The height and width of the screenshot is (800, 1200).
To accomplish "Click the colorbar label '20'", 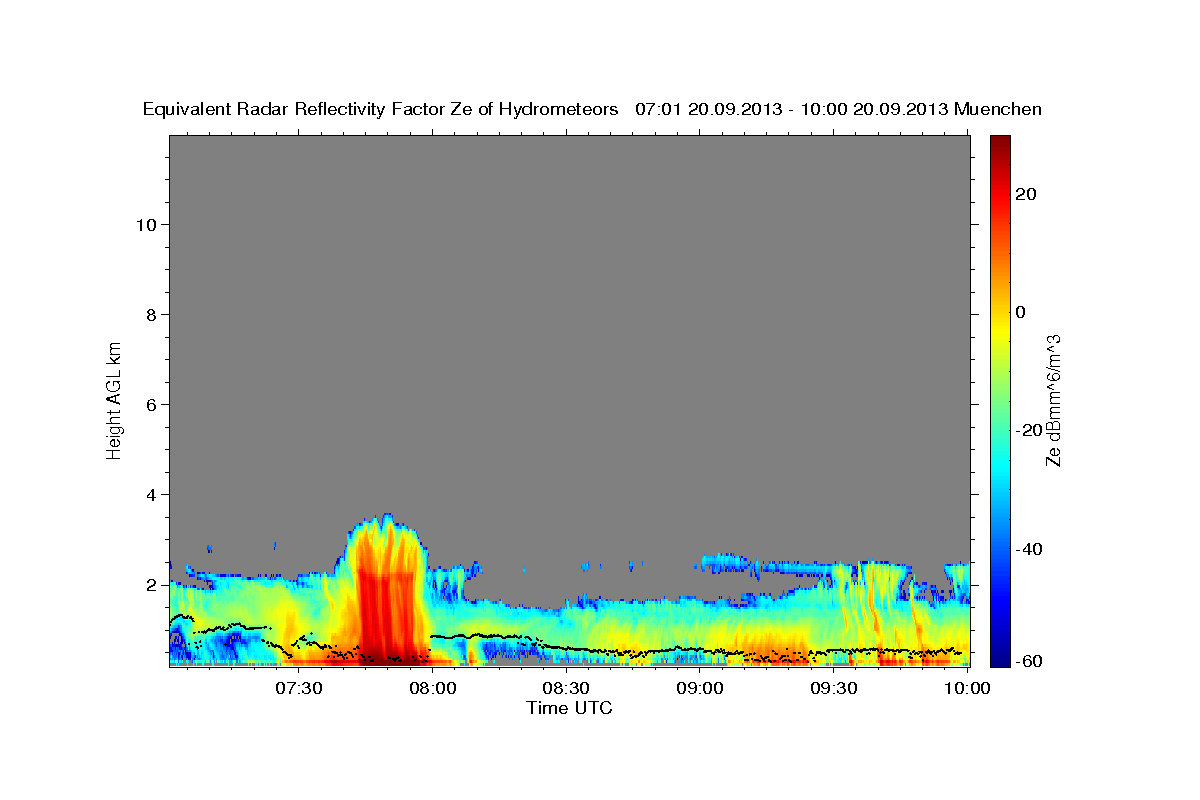I will 1025,194.
